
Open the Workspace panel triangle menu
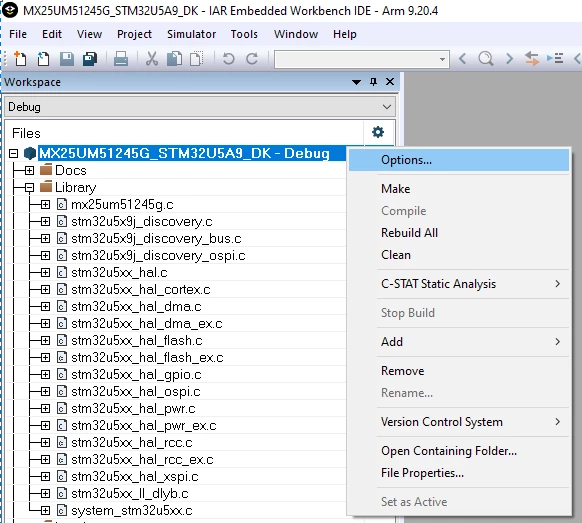point(356,82)
